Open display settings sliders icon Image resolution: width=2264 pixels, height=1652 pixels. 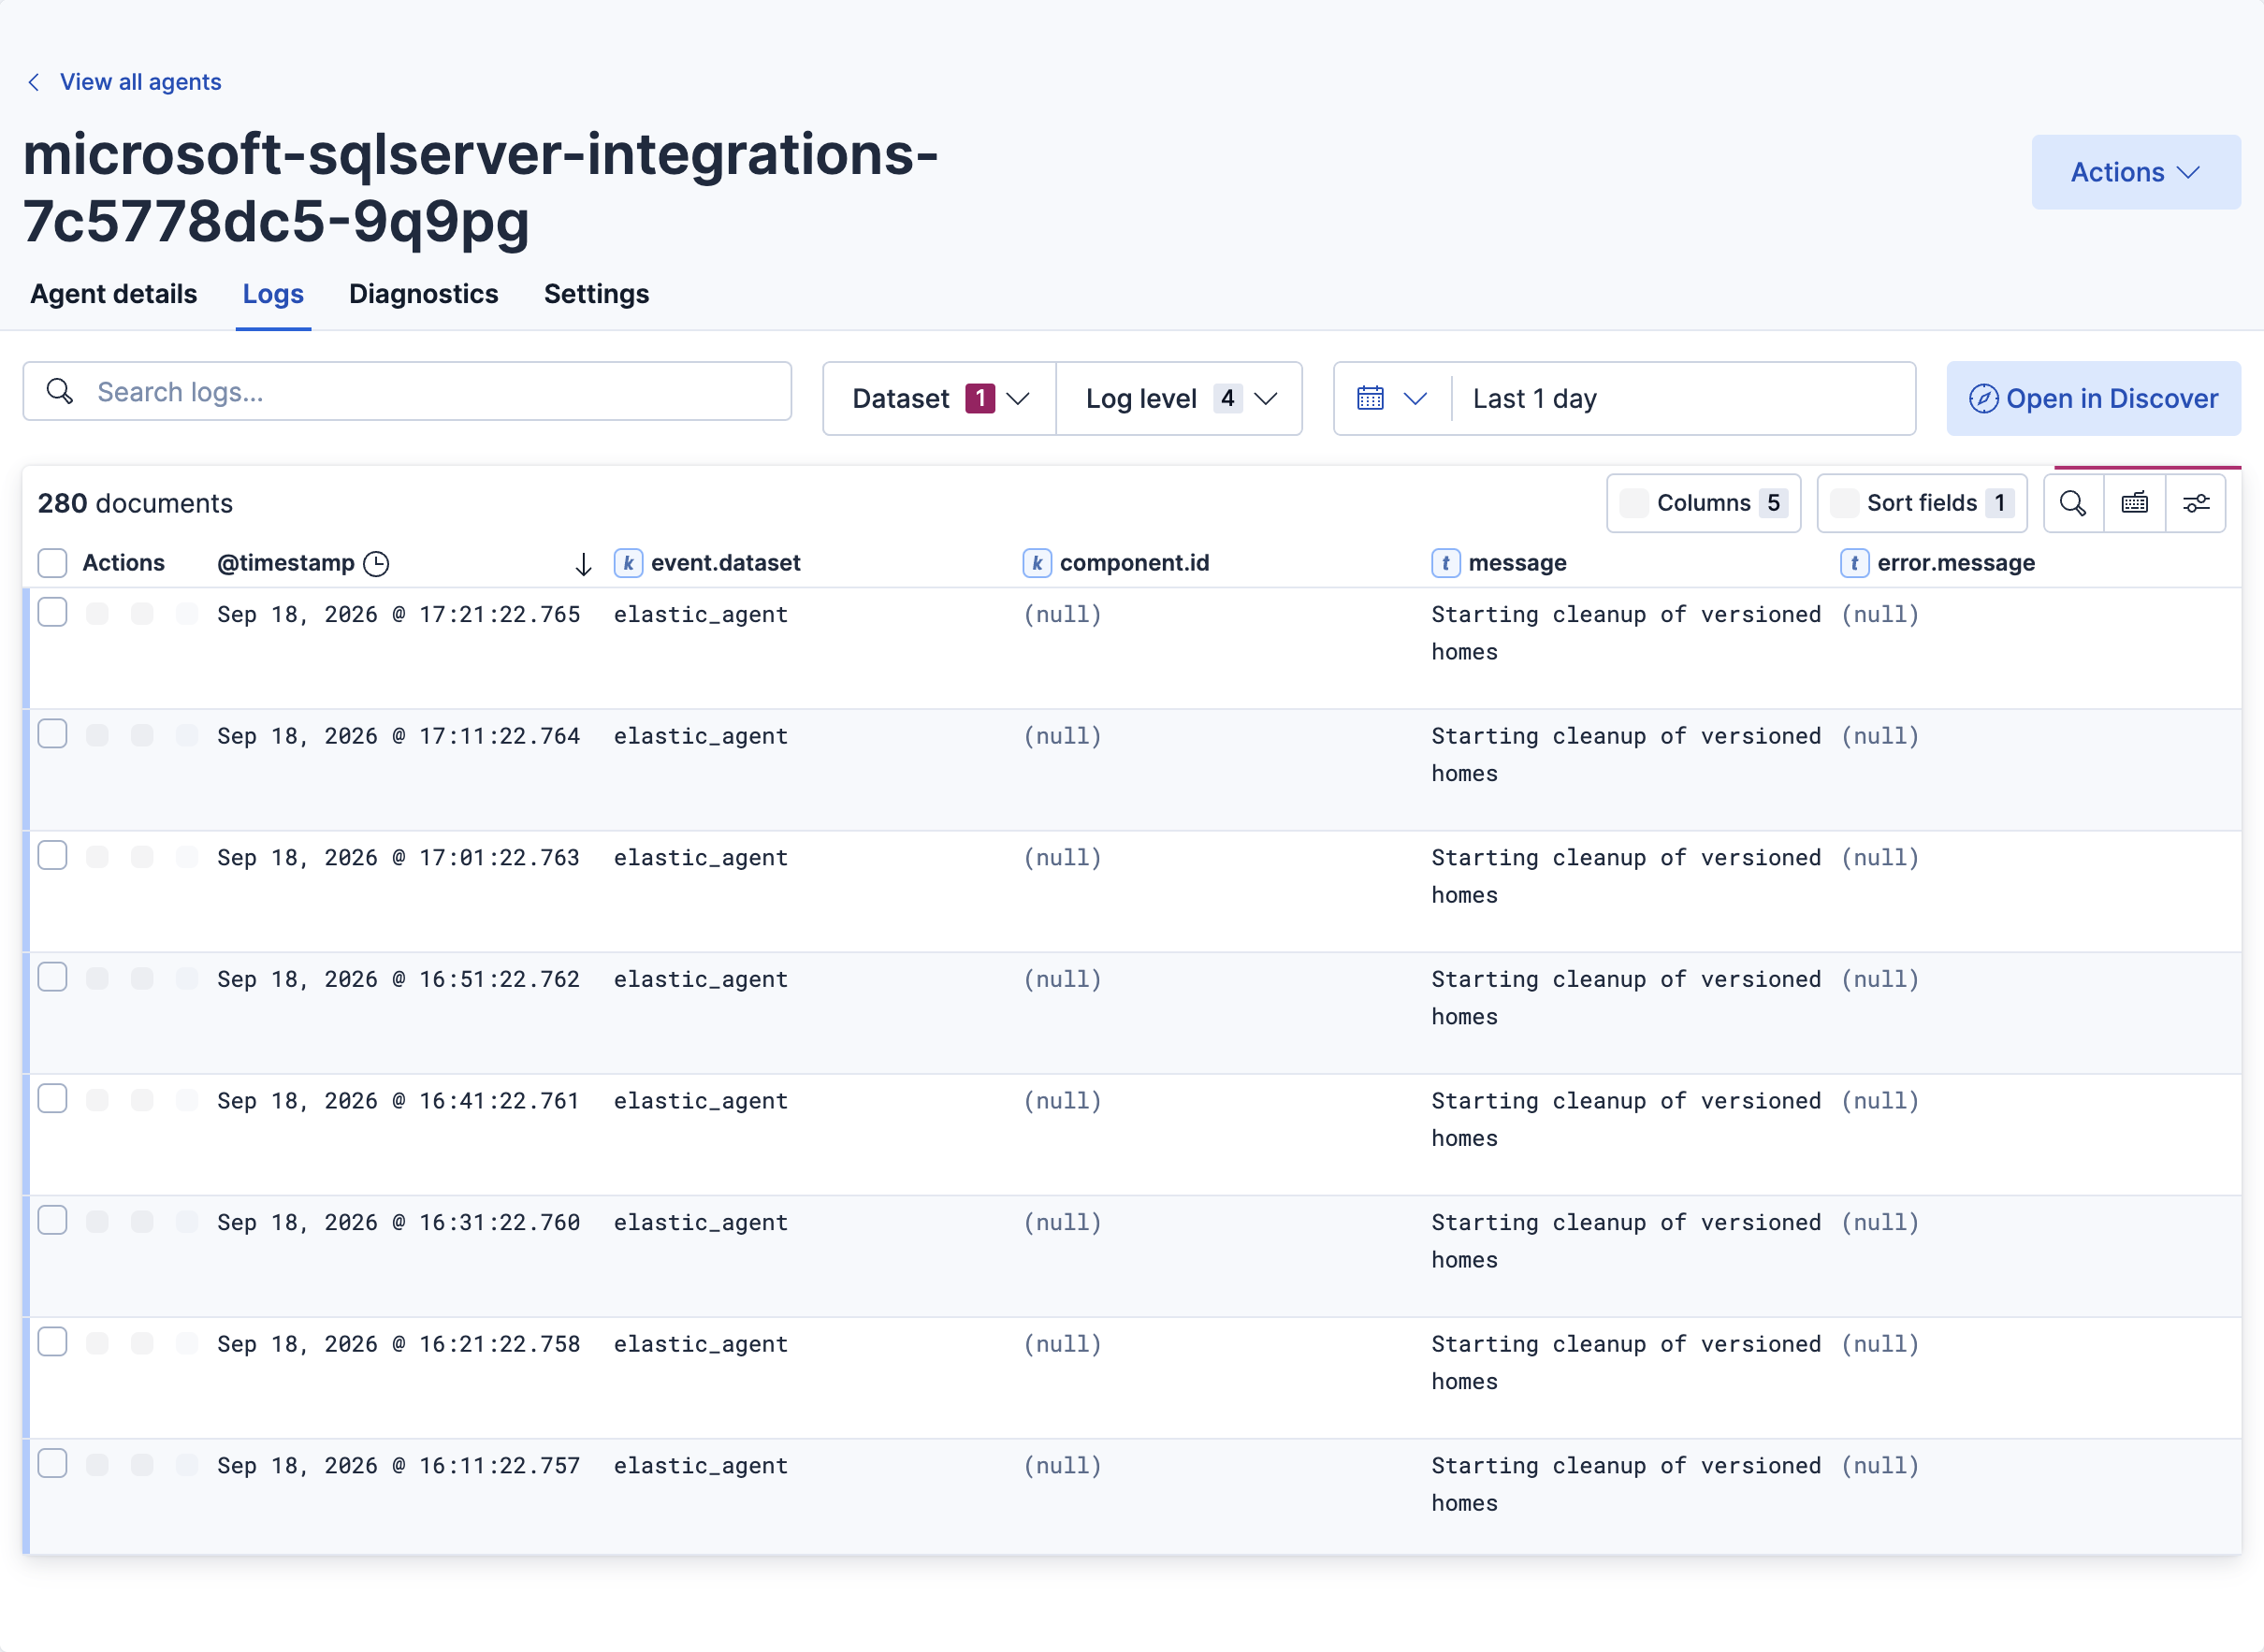click(2195, 503)
